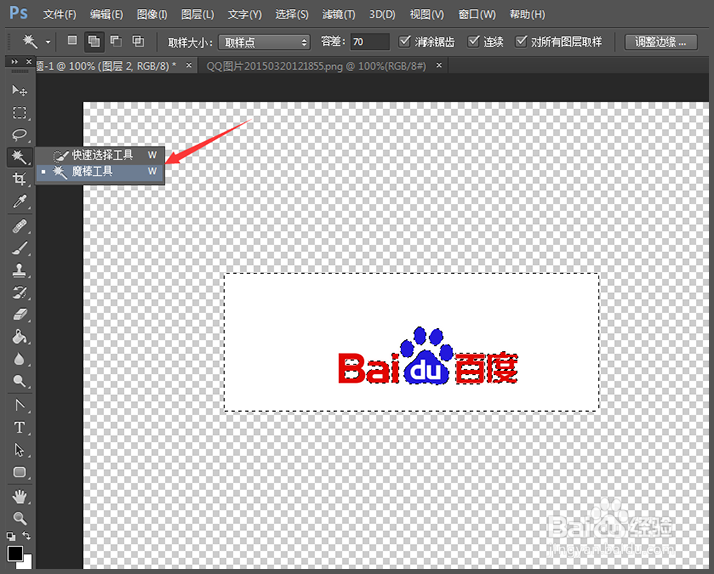Choose 魔棒工具 from flyout
The image size is (714, 574).
pos(100,172)
